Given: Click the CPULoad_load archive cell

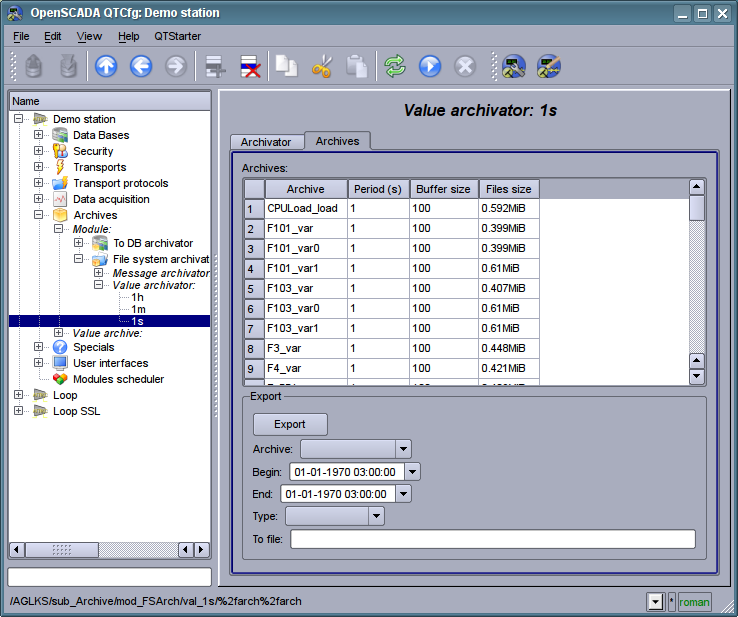Looking at the screenshot, I should pos(306,208).
